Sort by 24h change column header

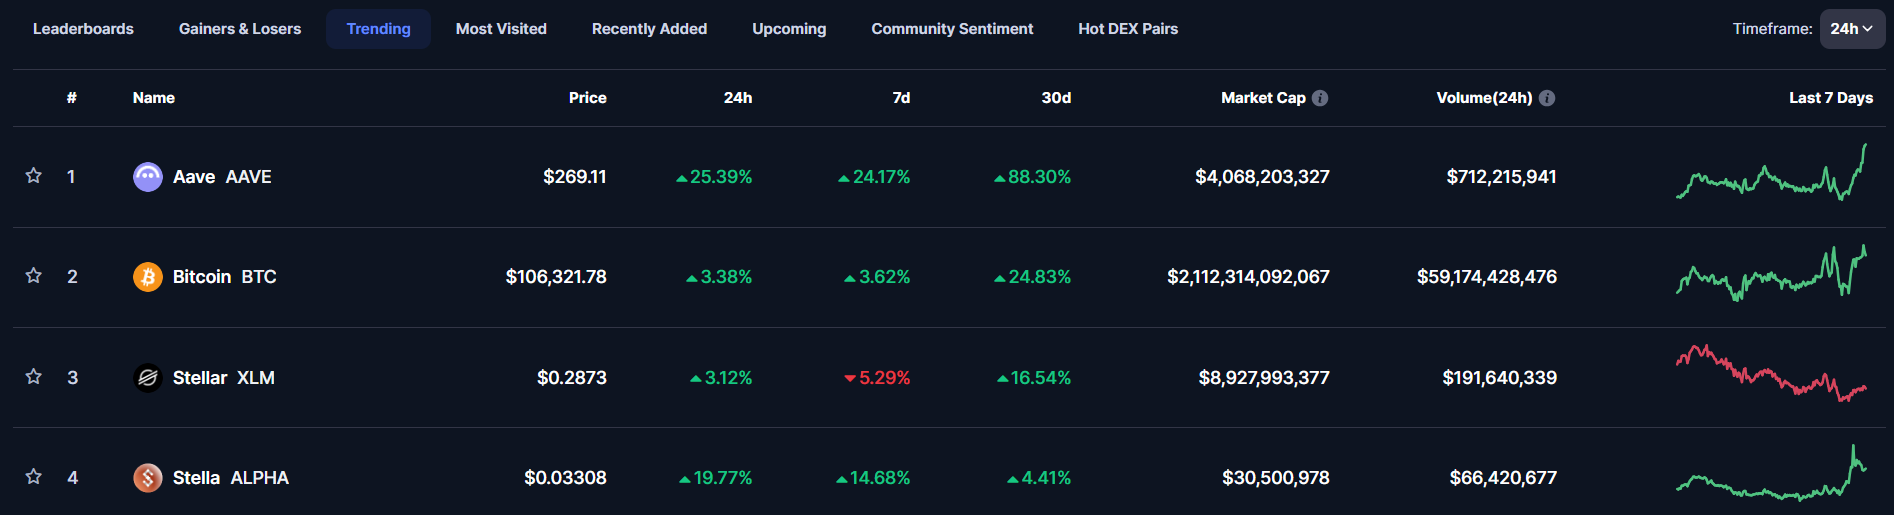738,98
